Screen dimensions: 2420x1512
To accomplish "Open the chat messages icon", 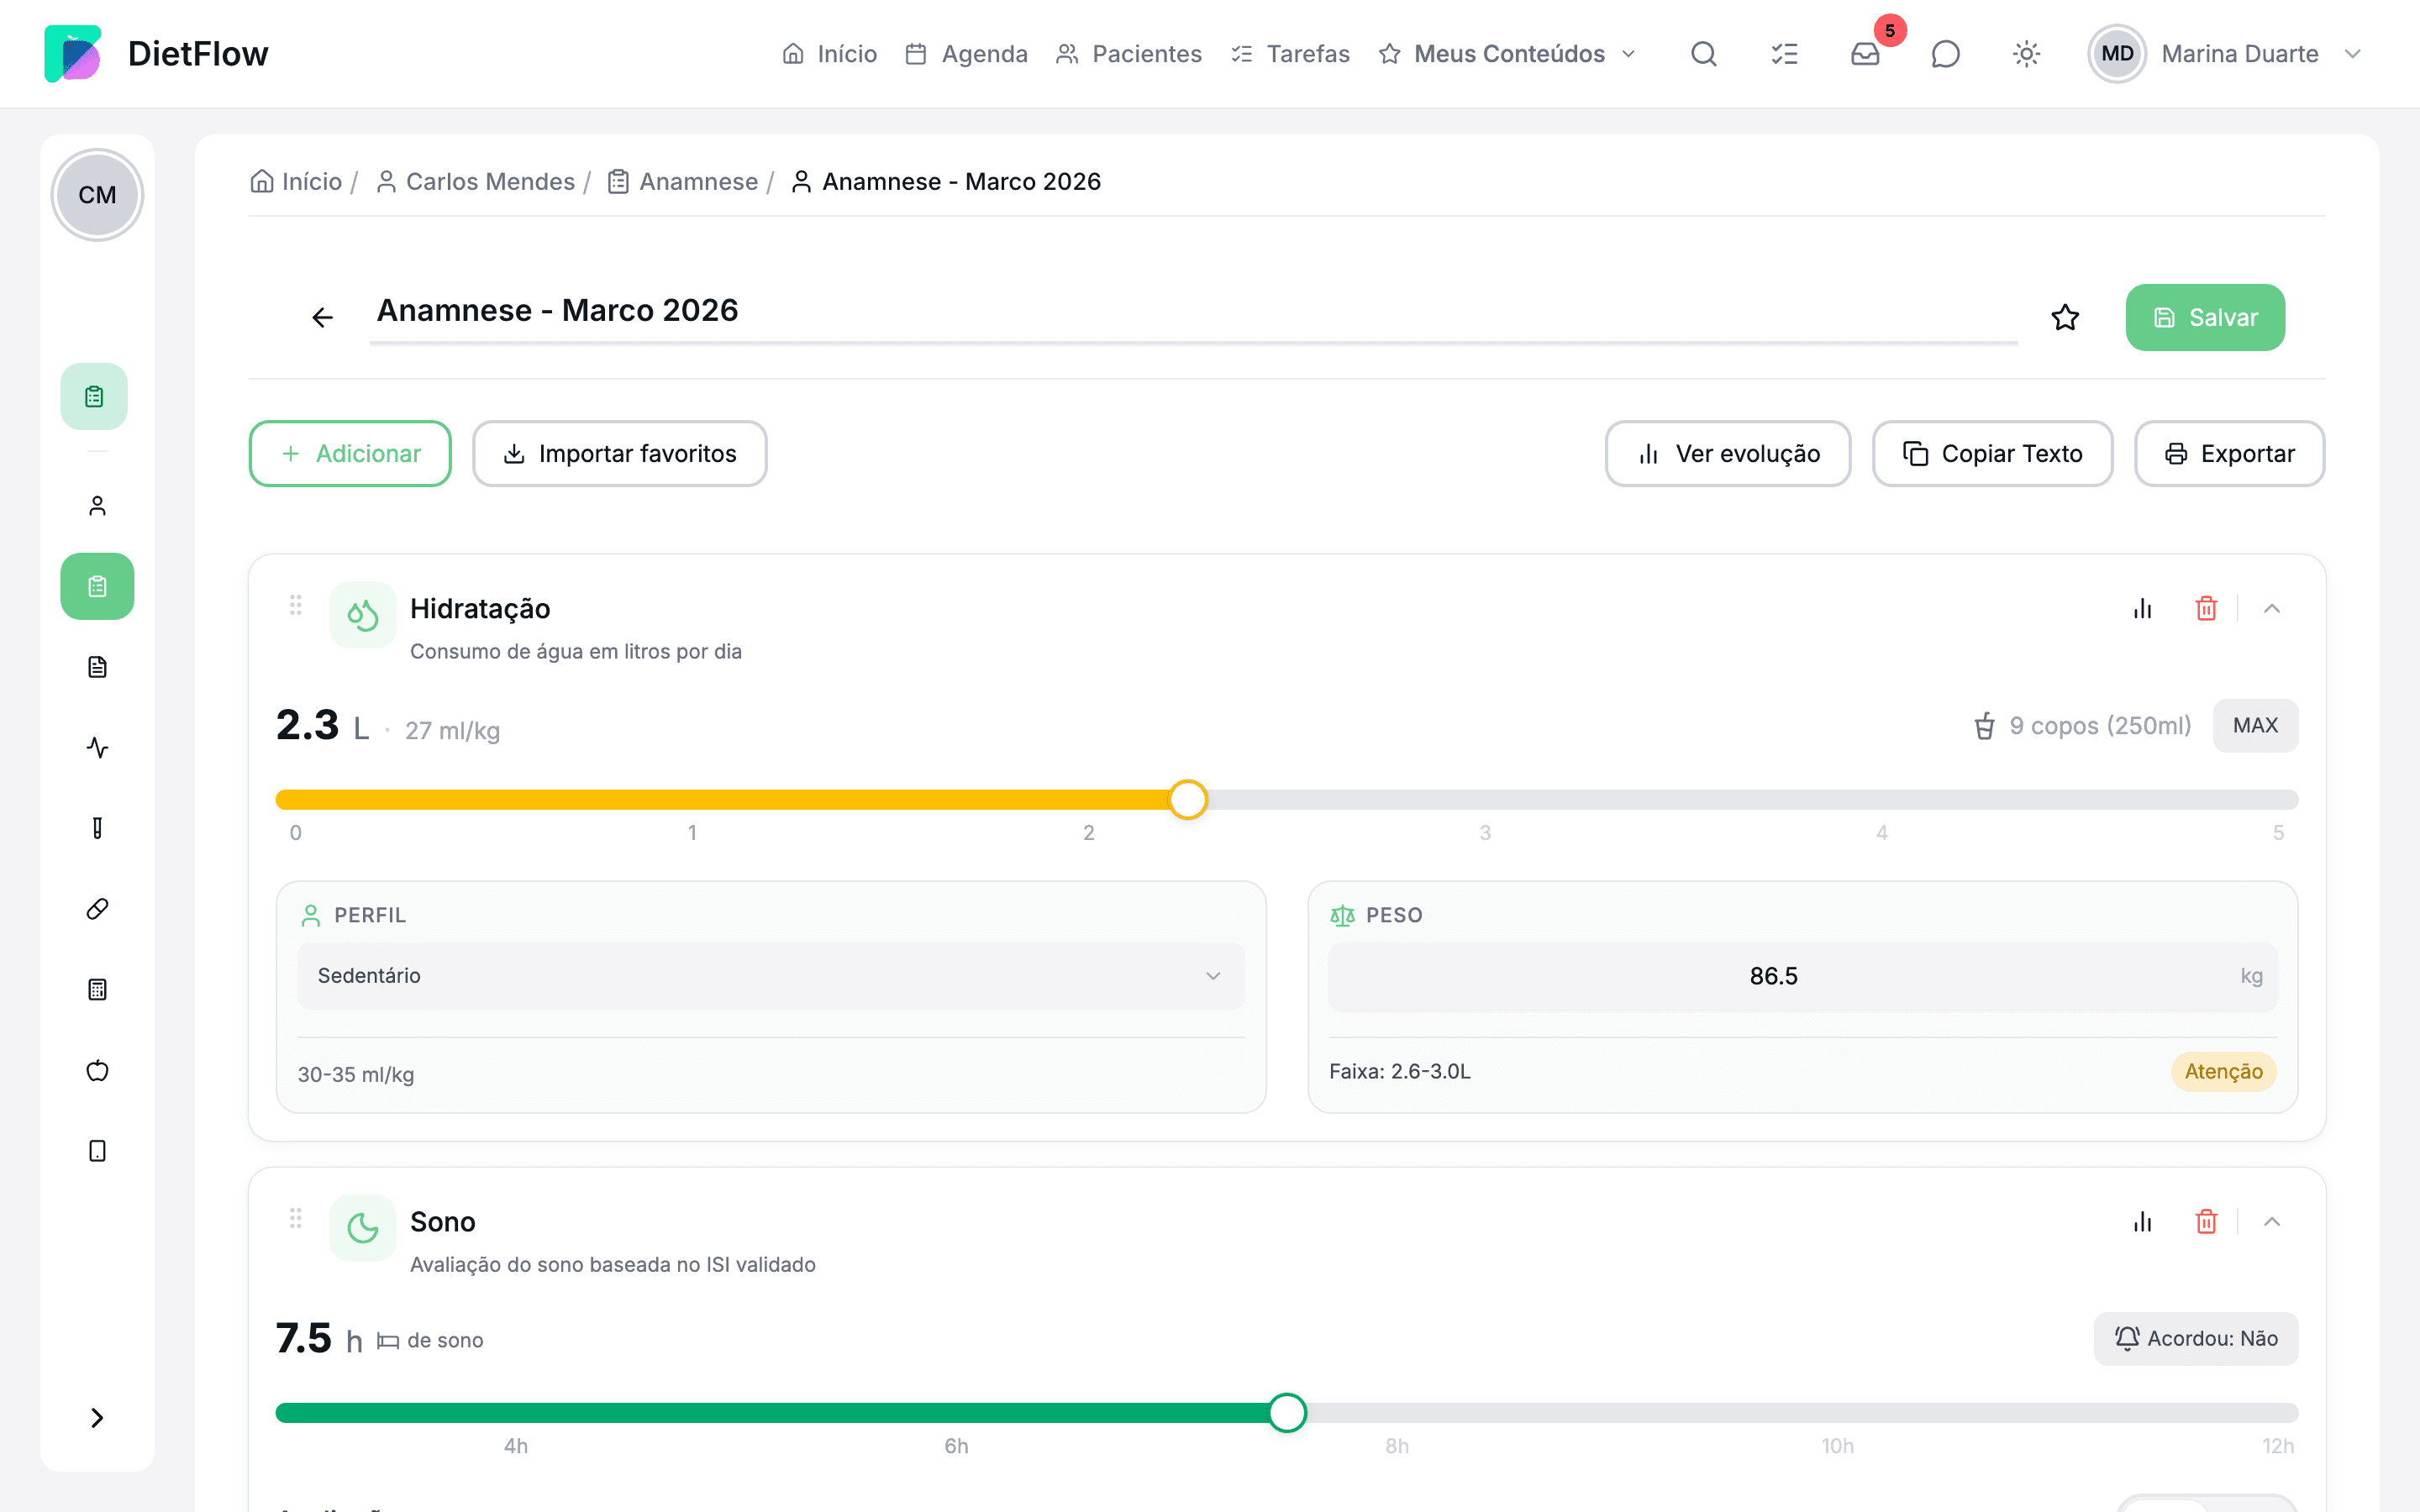I will pyautogui.click(x=1945, y=53).
